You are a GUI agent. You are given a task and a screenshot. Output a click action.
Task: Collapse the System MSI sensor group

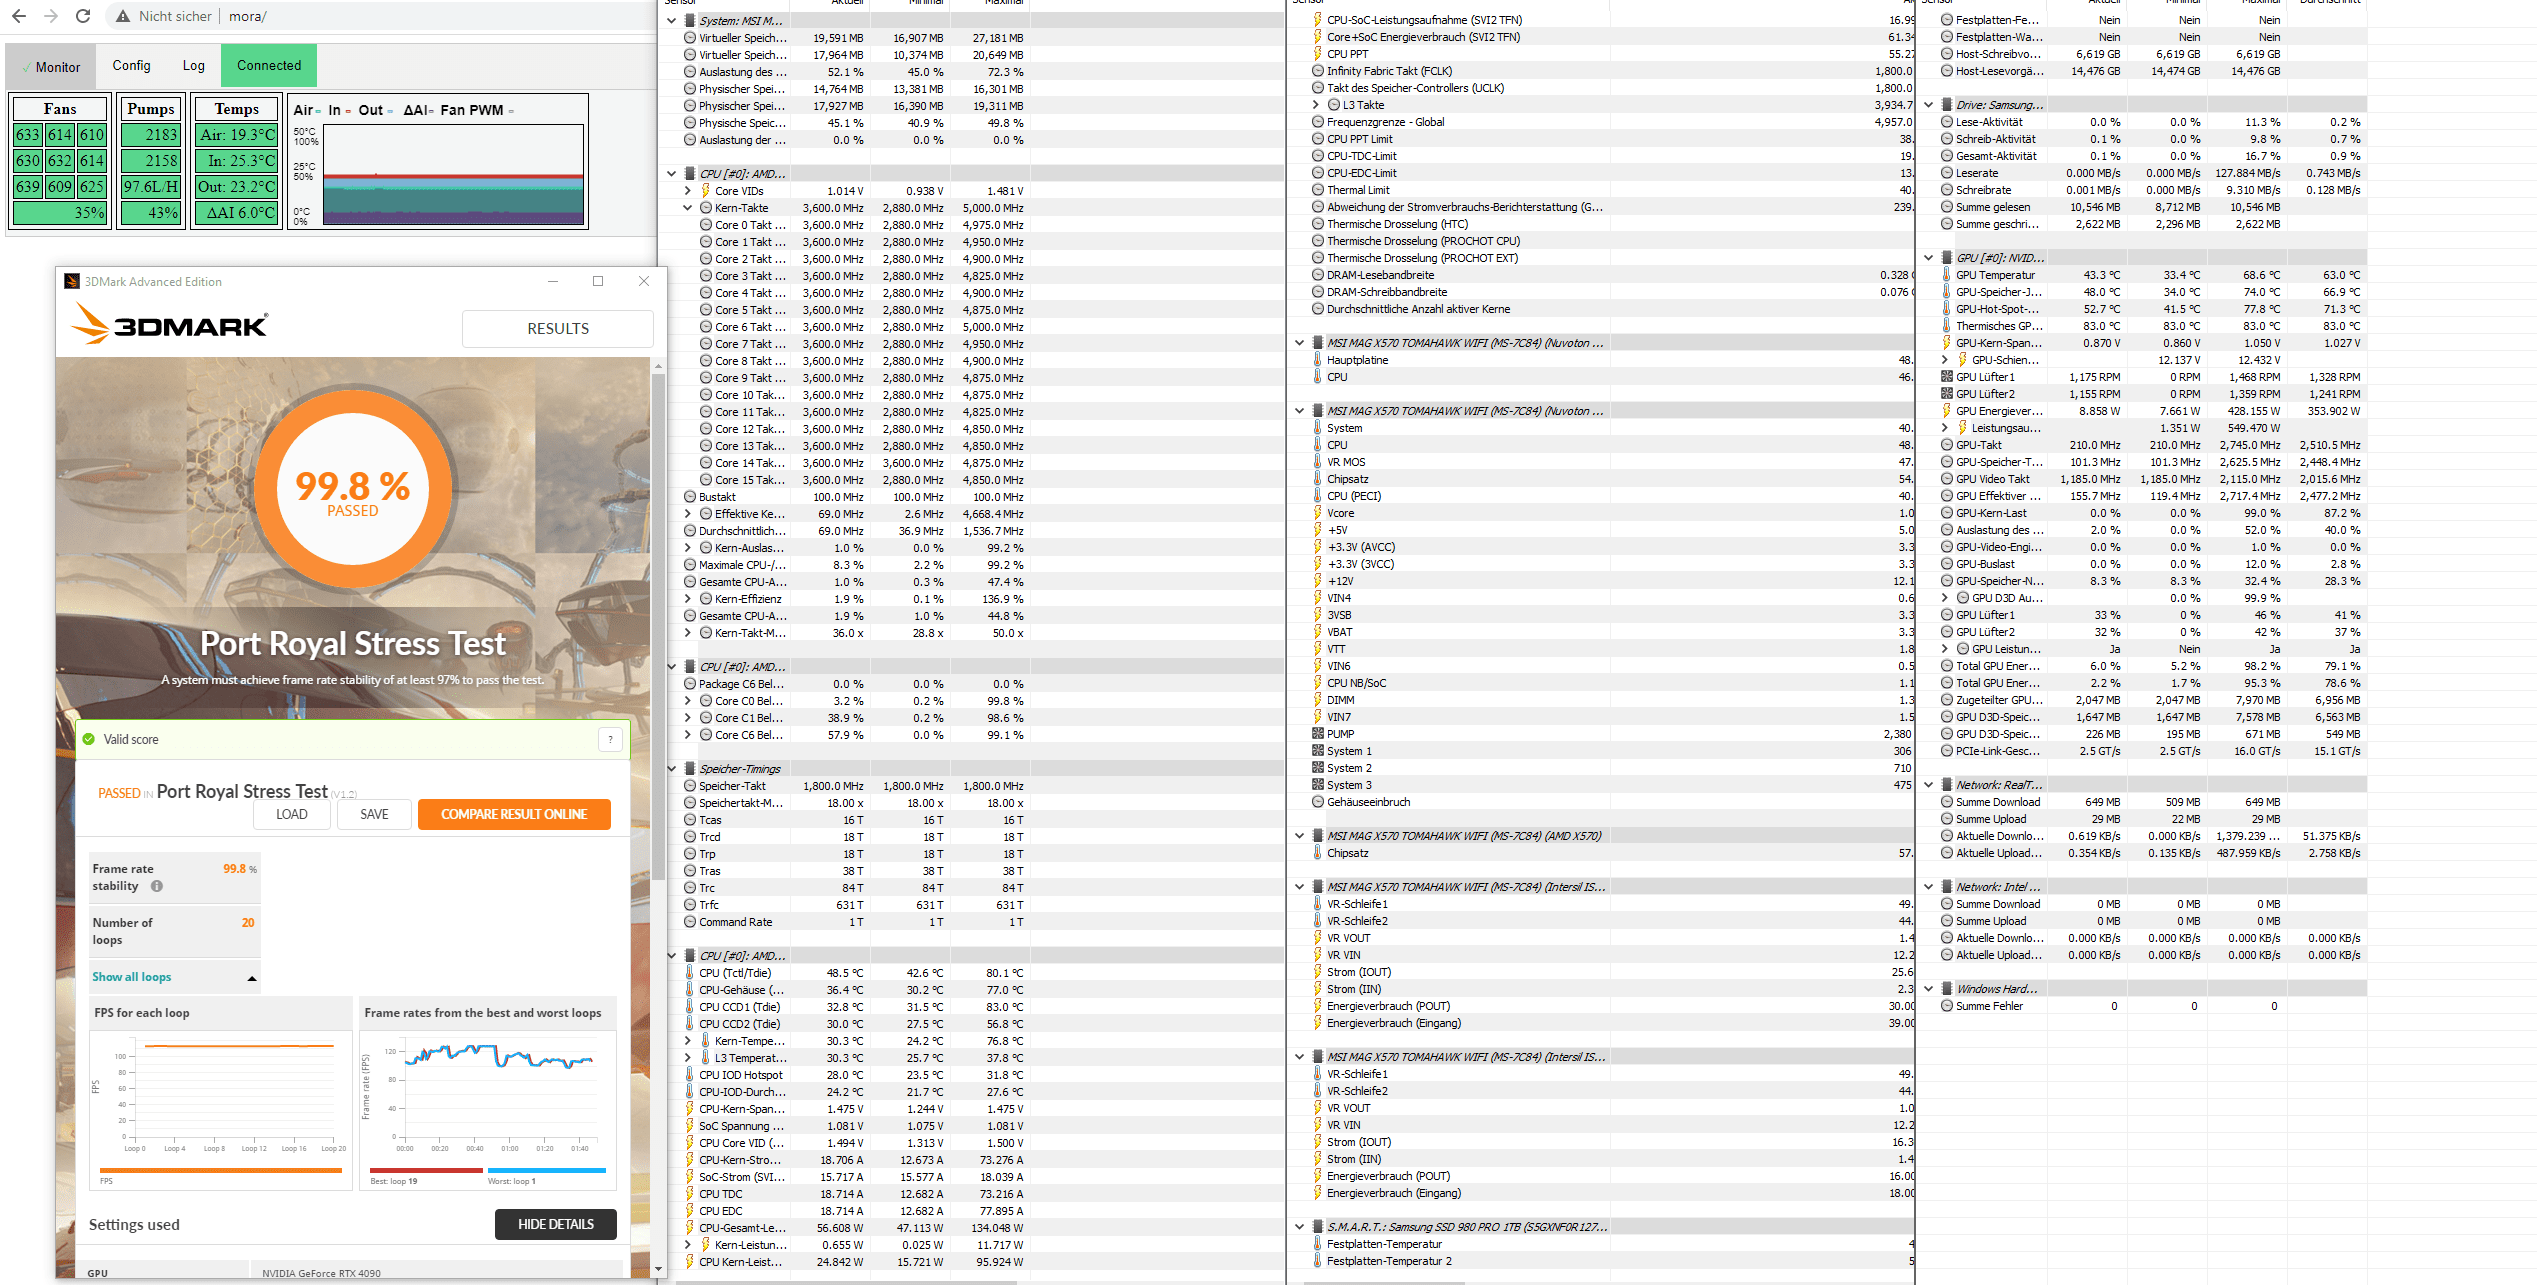pos(672,20)
